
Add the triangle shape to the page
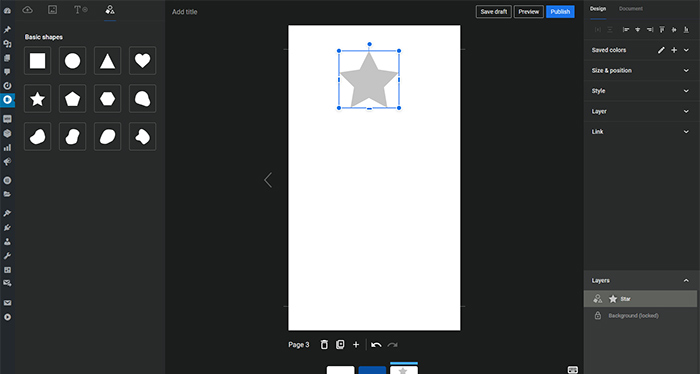(108, 60)
